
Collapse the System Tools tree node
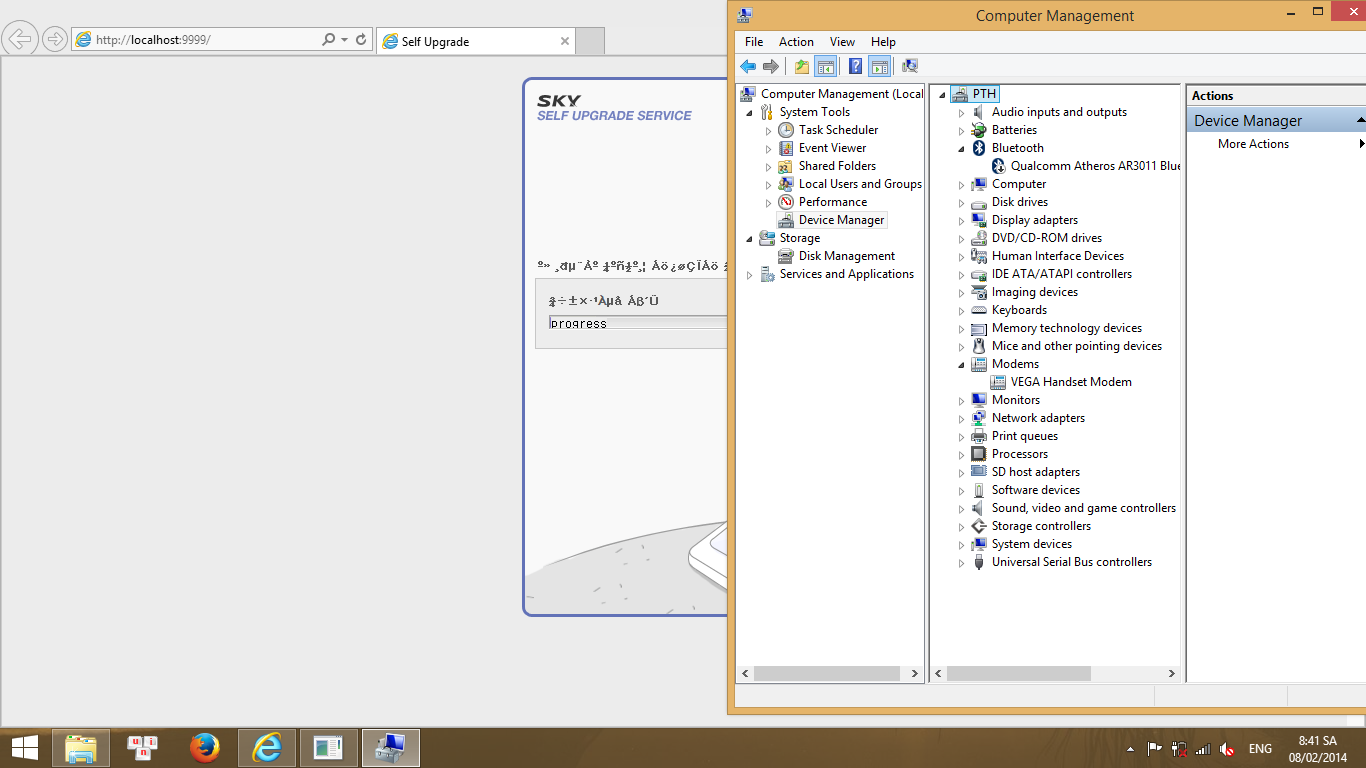click(750, 113)
